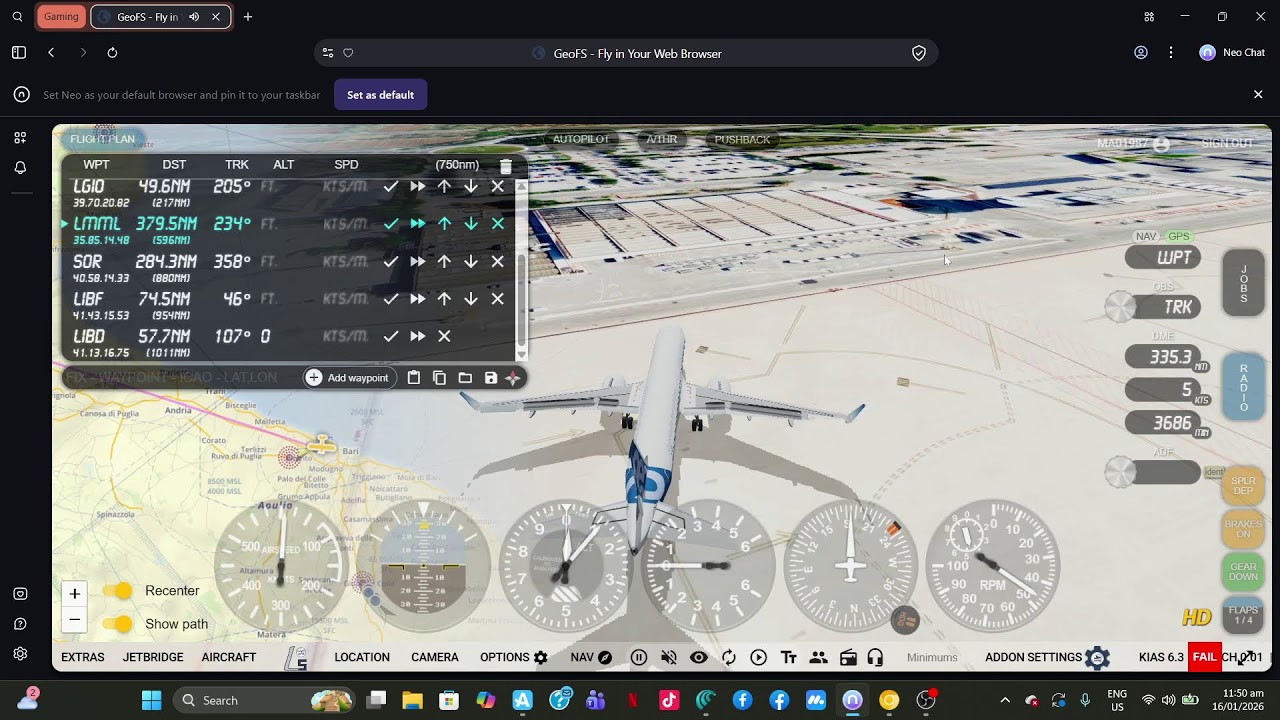Toggle the mute sound icon
The width and height of the screenshot is (1280, 720).
(x=669, y=657)
